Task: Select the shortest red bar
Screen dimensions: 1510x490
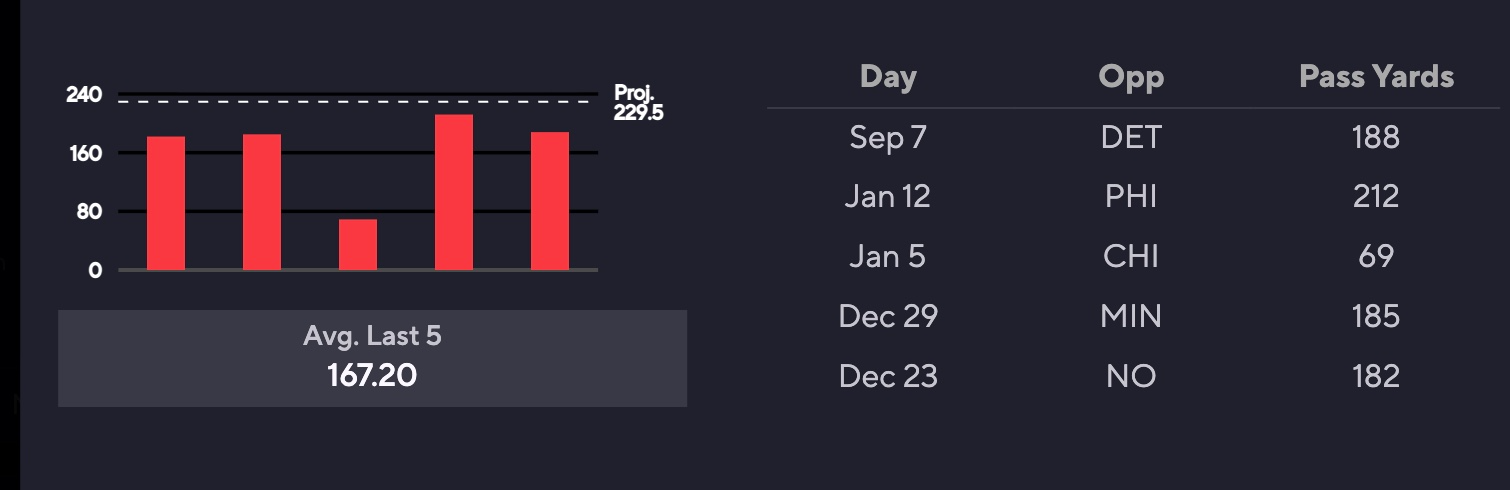Action: [x=358, y=244]
